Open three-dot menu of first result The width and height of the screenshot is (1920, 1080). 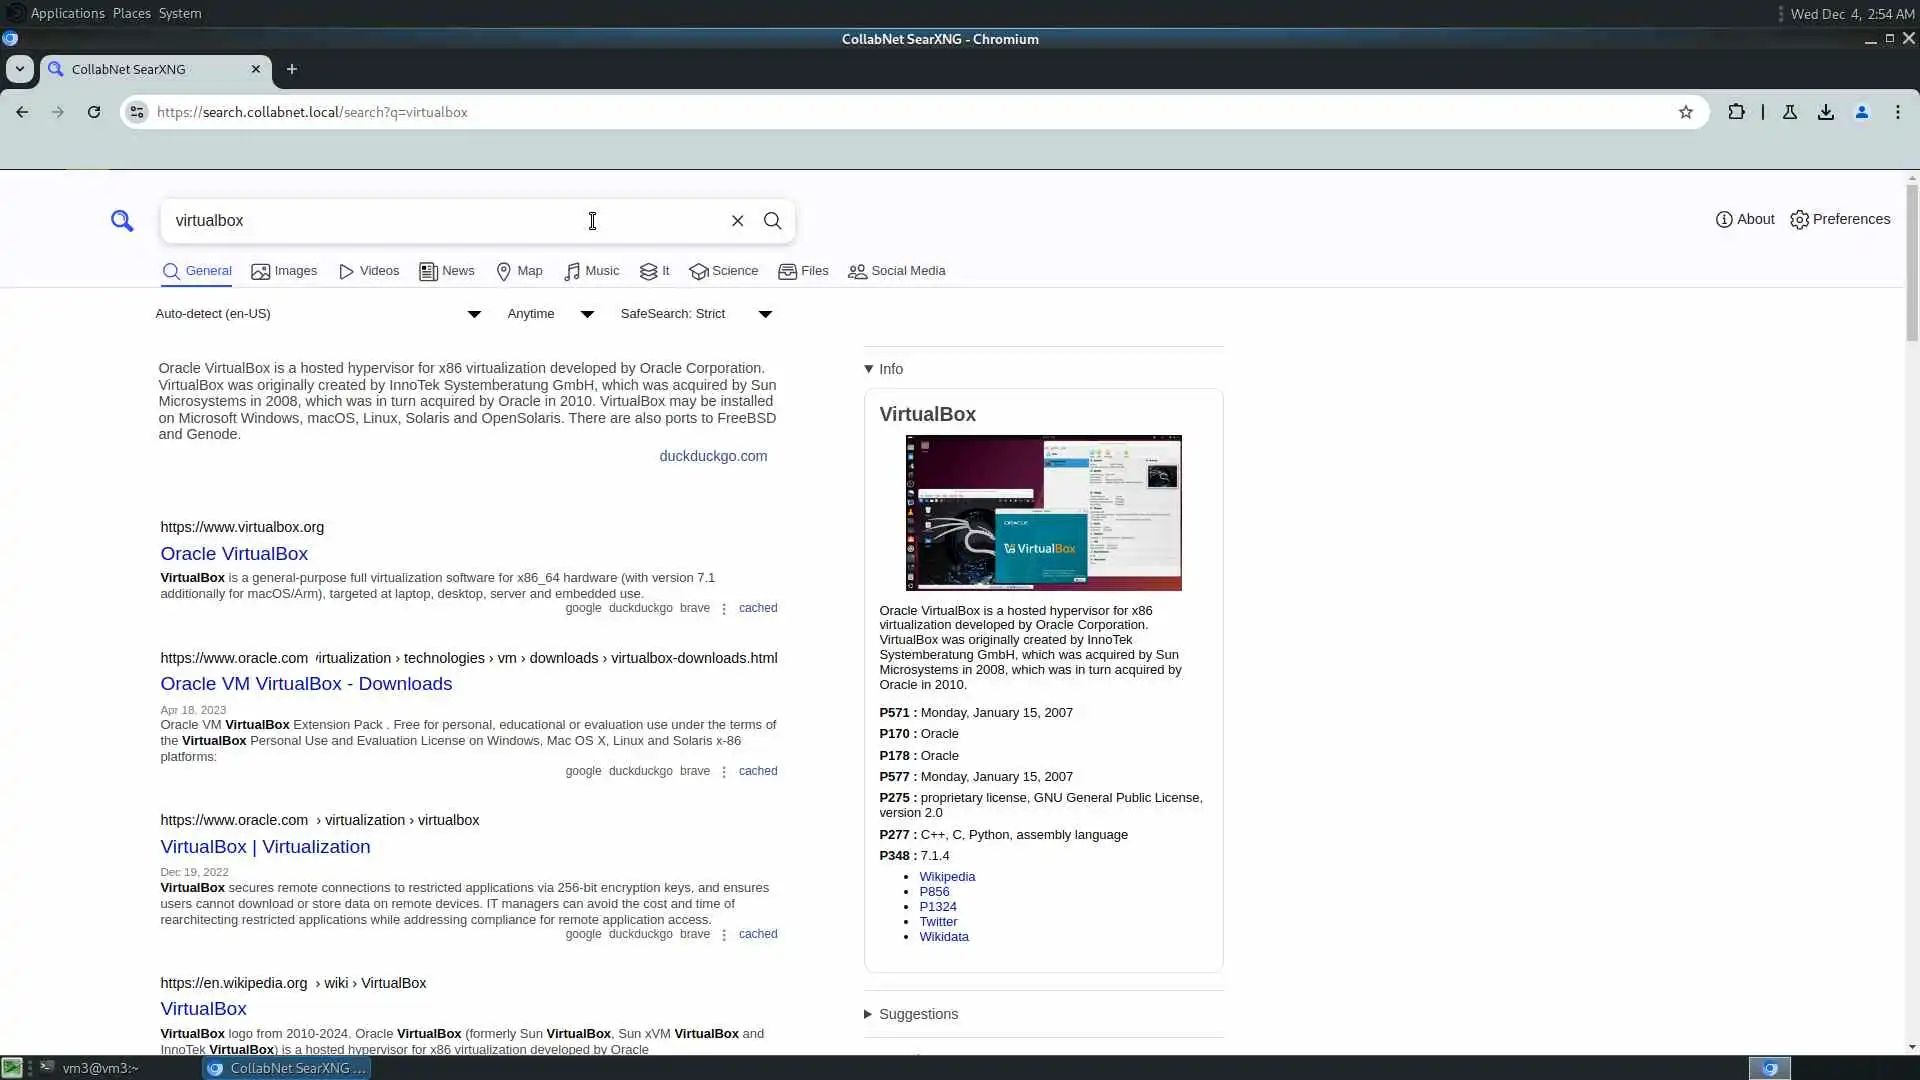click(724, 609)
